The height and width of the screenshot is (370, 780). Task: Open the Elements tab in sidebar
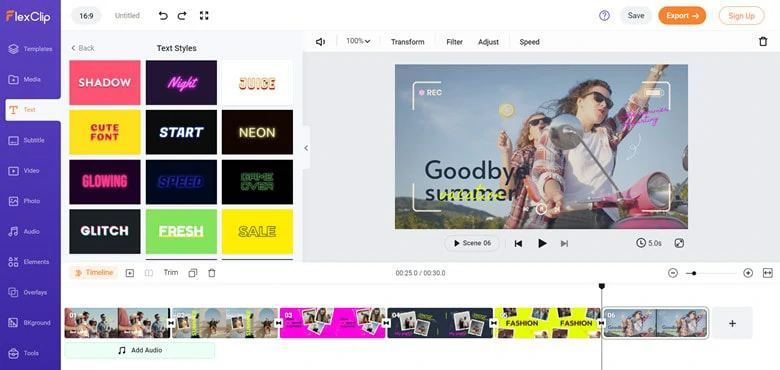pos(30,262)
